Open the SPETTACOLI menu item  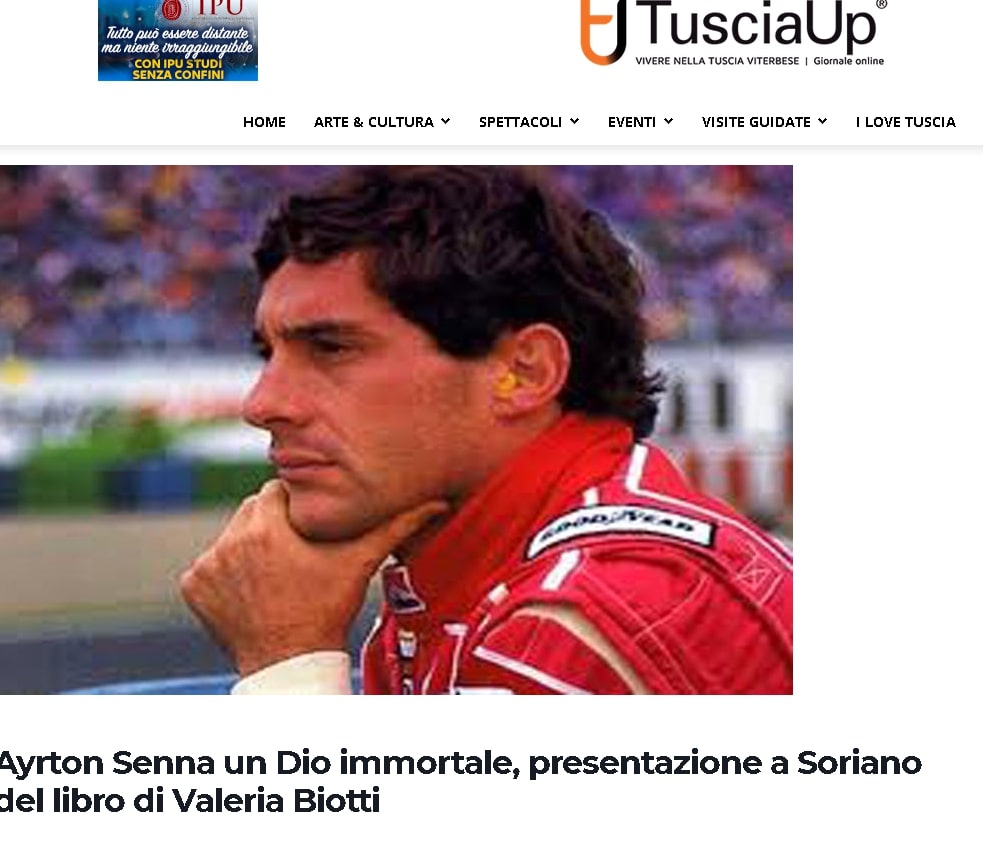coord(520,122)
